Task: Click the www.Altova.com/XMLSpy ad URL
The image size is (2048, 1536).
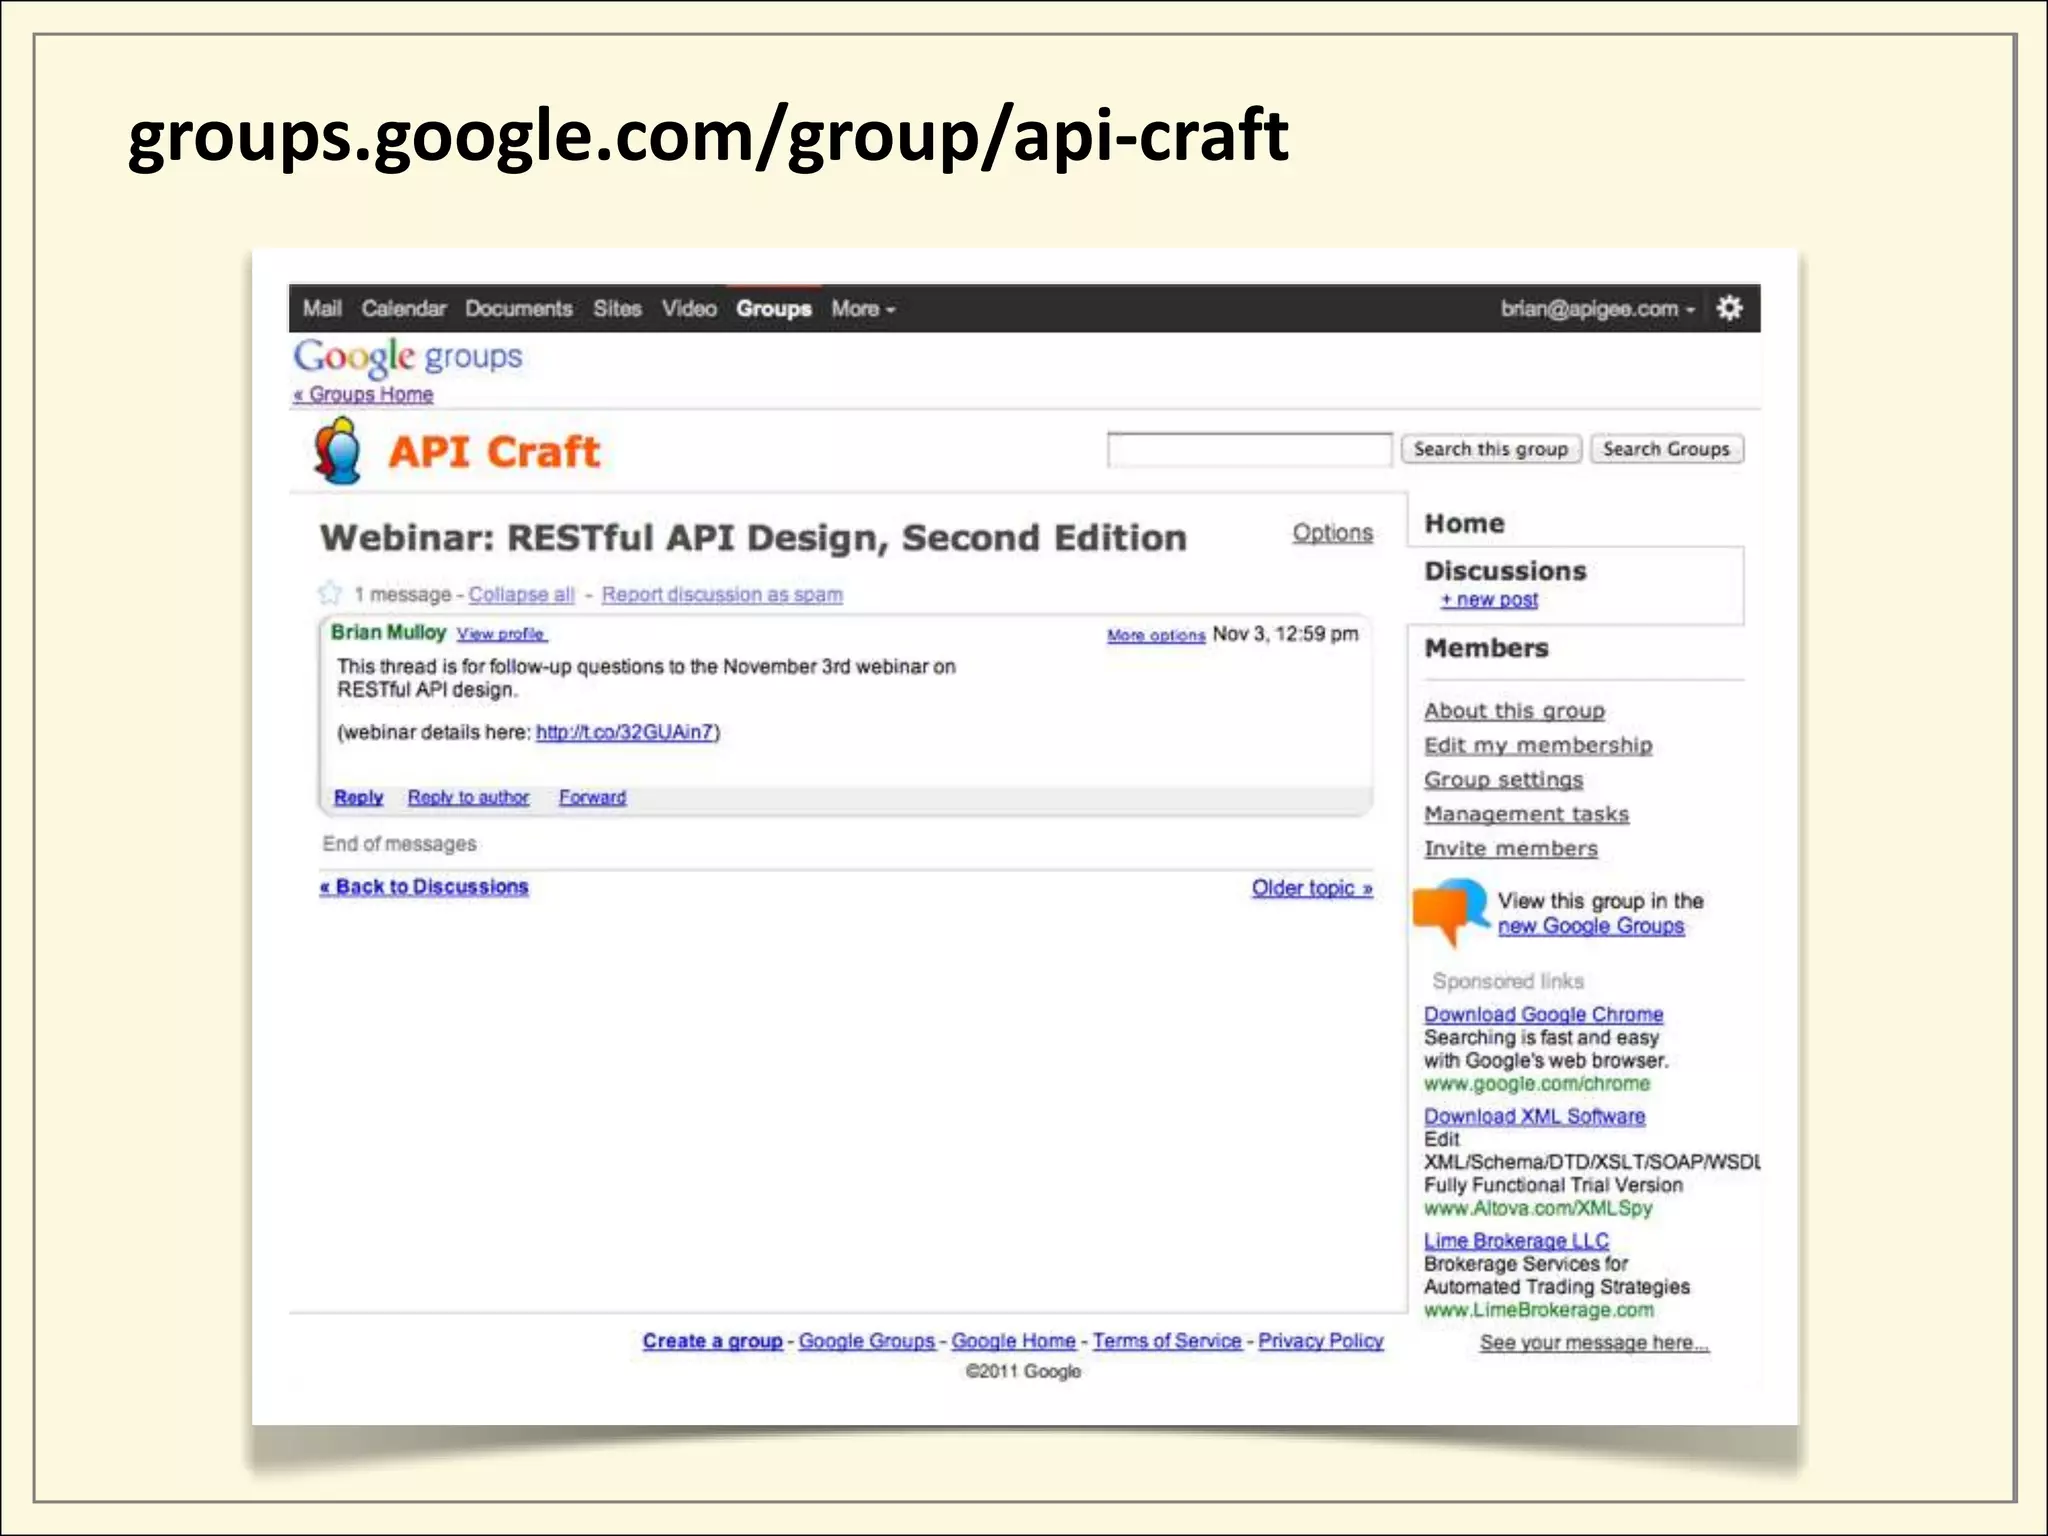Action: click(x=1537, y=1208)
